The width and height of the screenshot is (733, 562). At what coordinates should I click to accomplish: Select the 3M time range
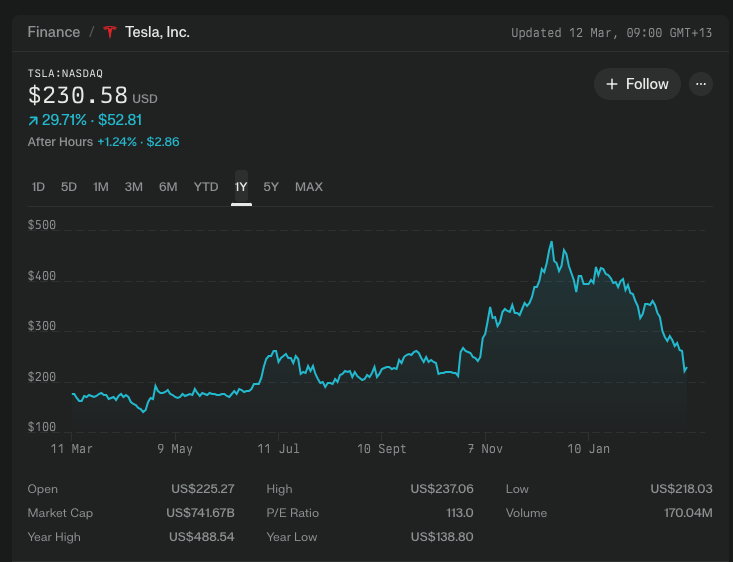point(134,187)
